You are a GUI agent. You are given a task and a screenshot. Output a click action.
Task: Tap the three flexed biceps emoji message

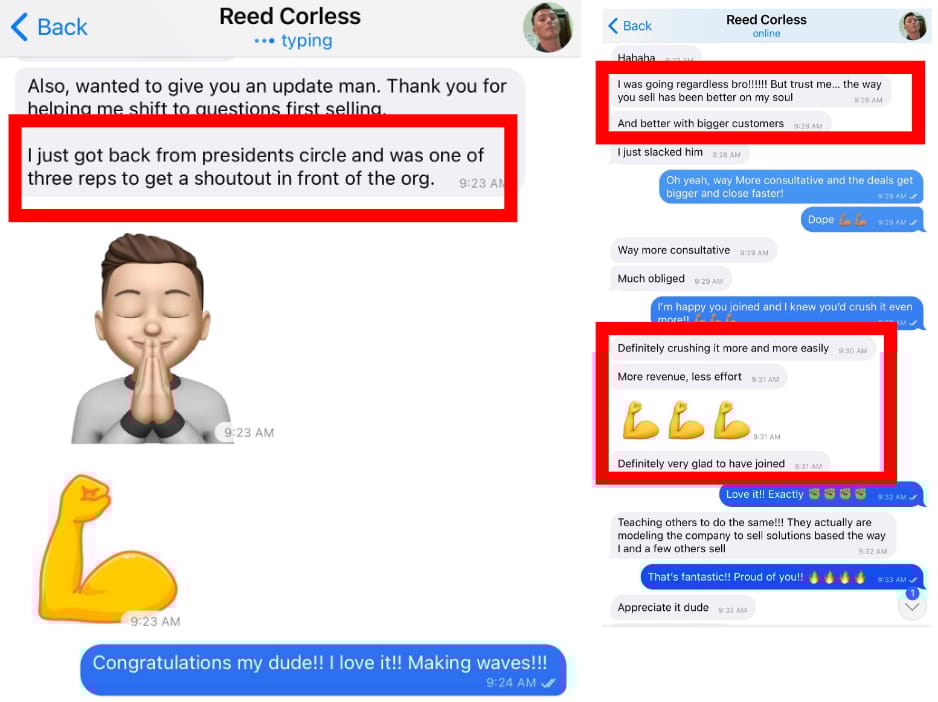pyautogui.click(x=686, y=420)
